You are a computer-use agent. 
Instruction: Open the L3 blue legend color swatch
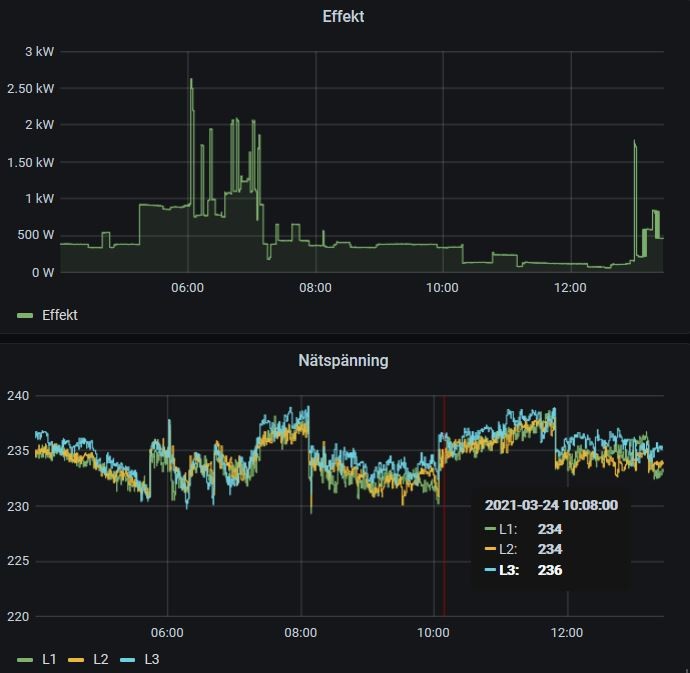(x=128, y=659)
